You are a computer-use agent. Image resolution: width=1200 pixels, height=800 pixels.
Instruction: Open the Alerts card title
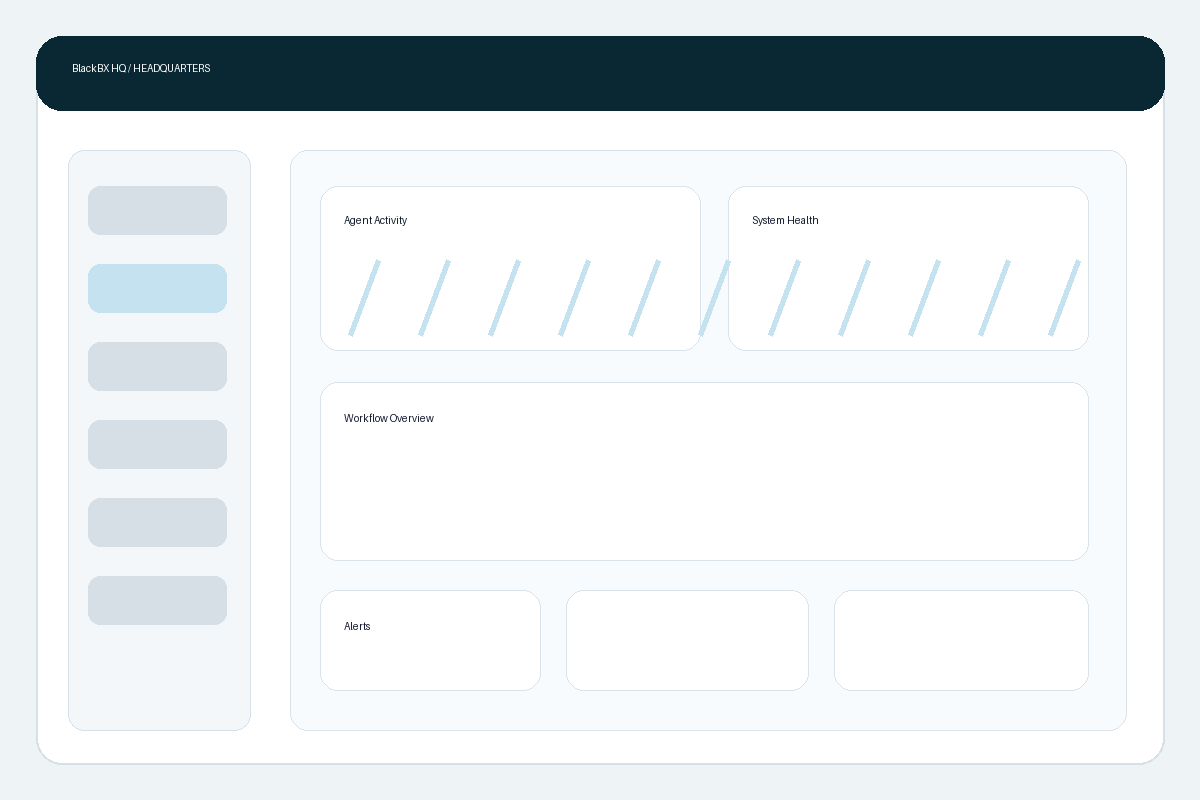[357, 626]
